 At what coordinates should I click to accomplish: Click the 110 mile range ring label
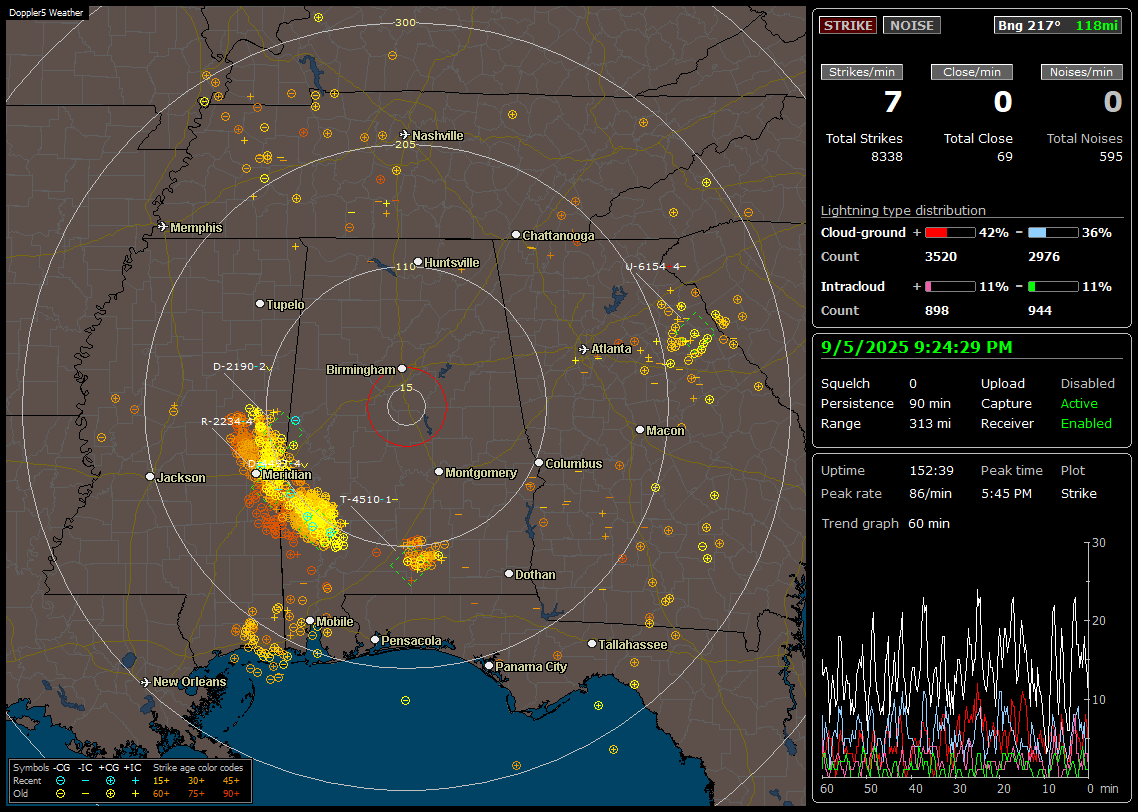click(405, 266)
